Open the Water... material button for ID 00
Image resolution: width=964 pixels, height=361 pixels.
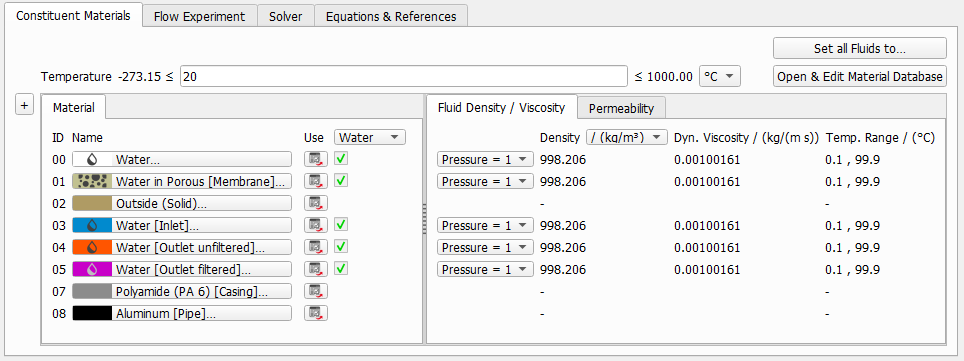click(x=182, y=159)
